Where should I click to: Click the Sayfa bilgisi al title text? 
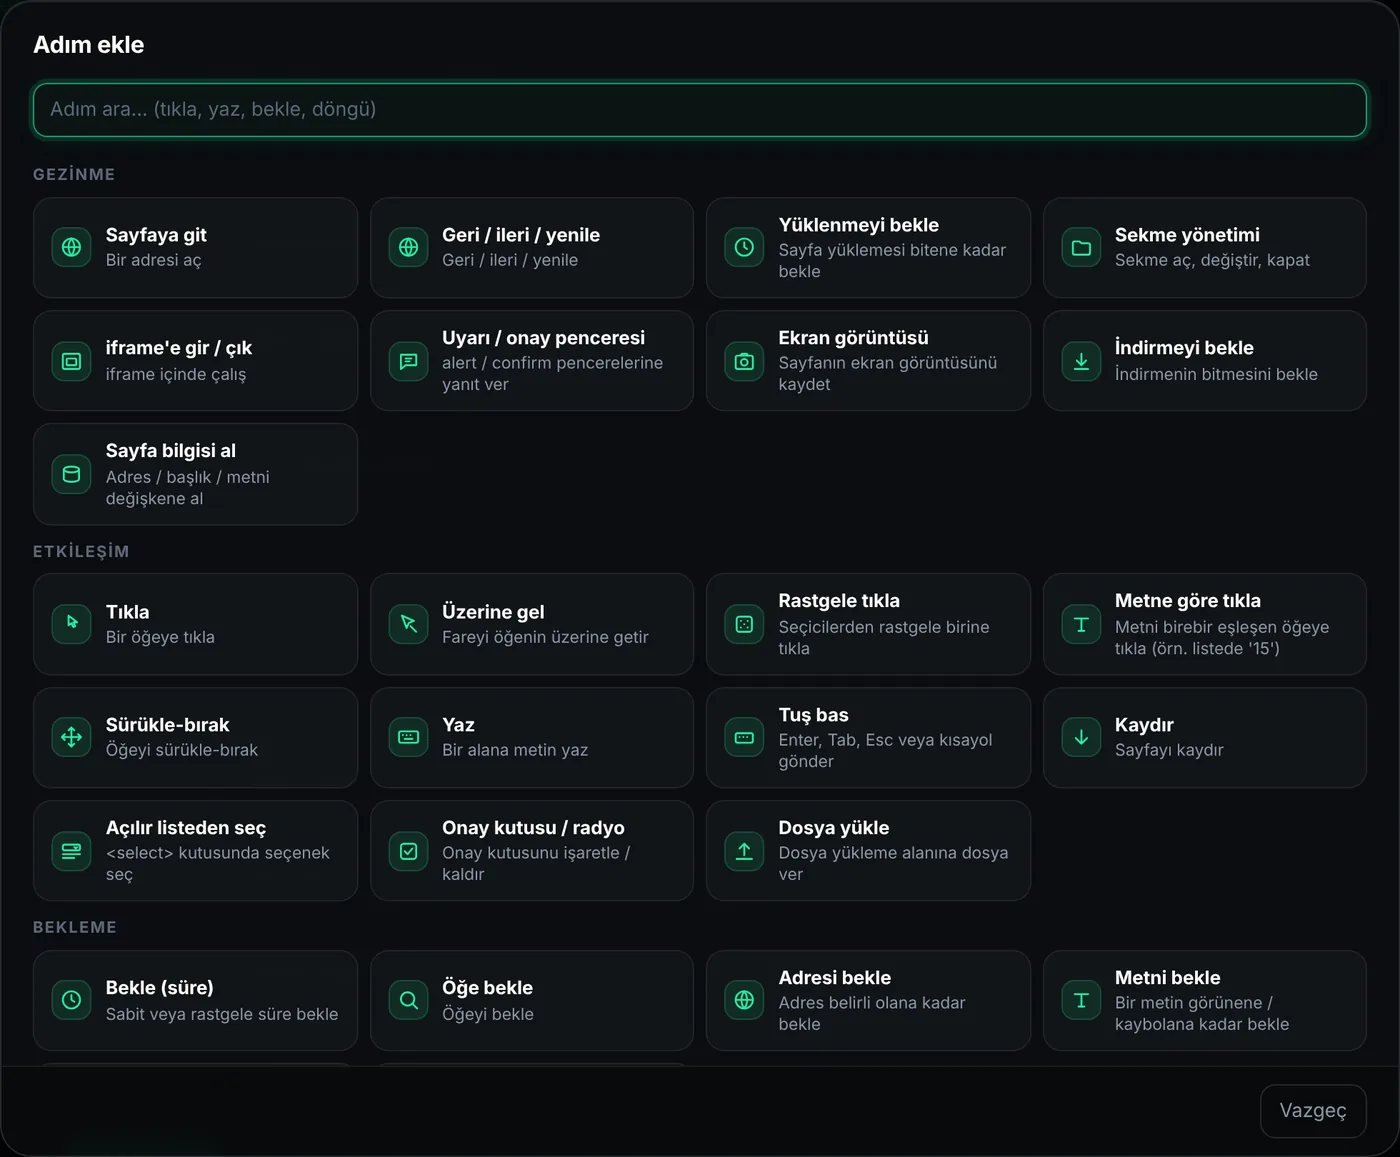tap(171, 451)
